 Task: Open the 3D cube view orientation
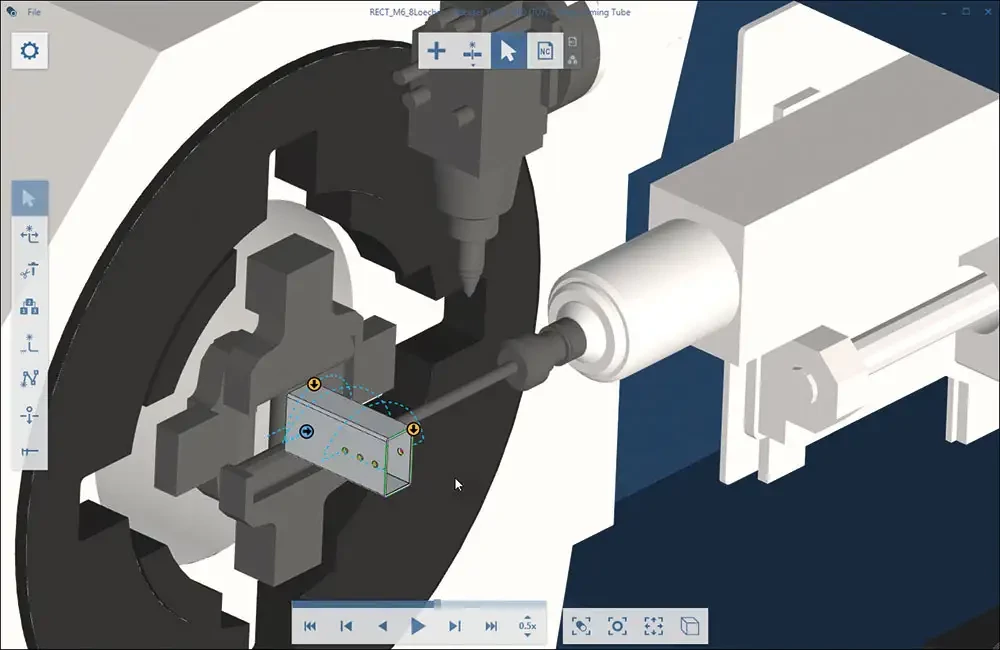(x=689, y=626)
